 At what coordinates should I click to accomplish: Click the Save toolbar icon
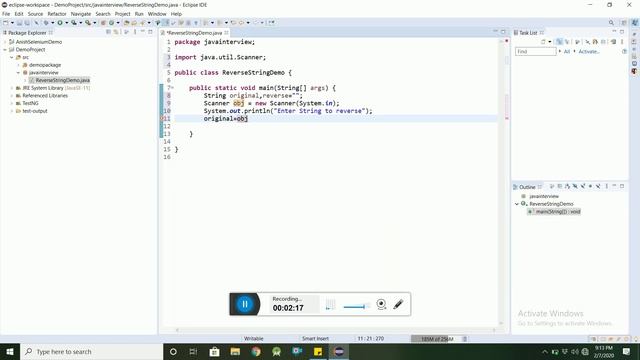tap(19, 23)
